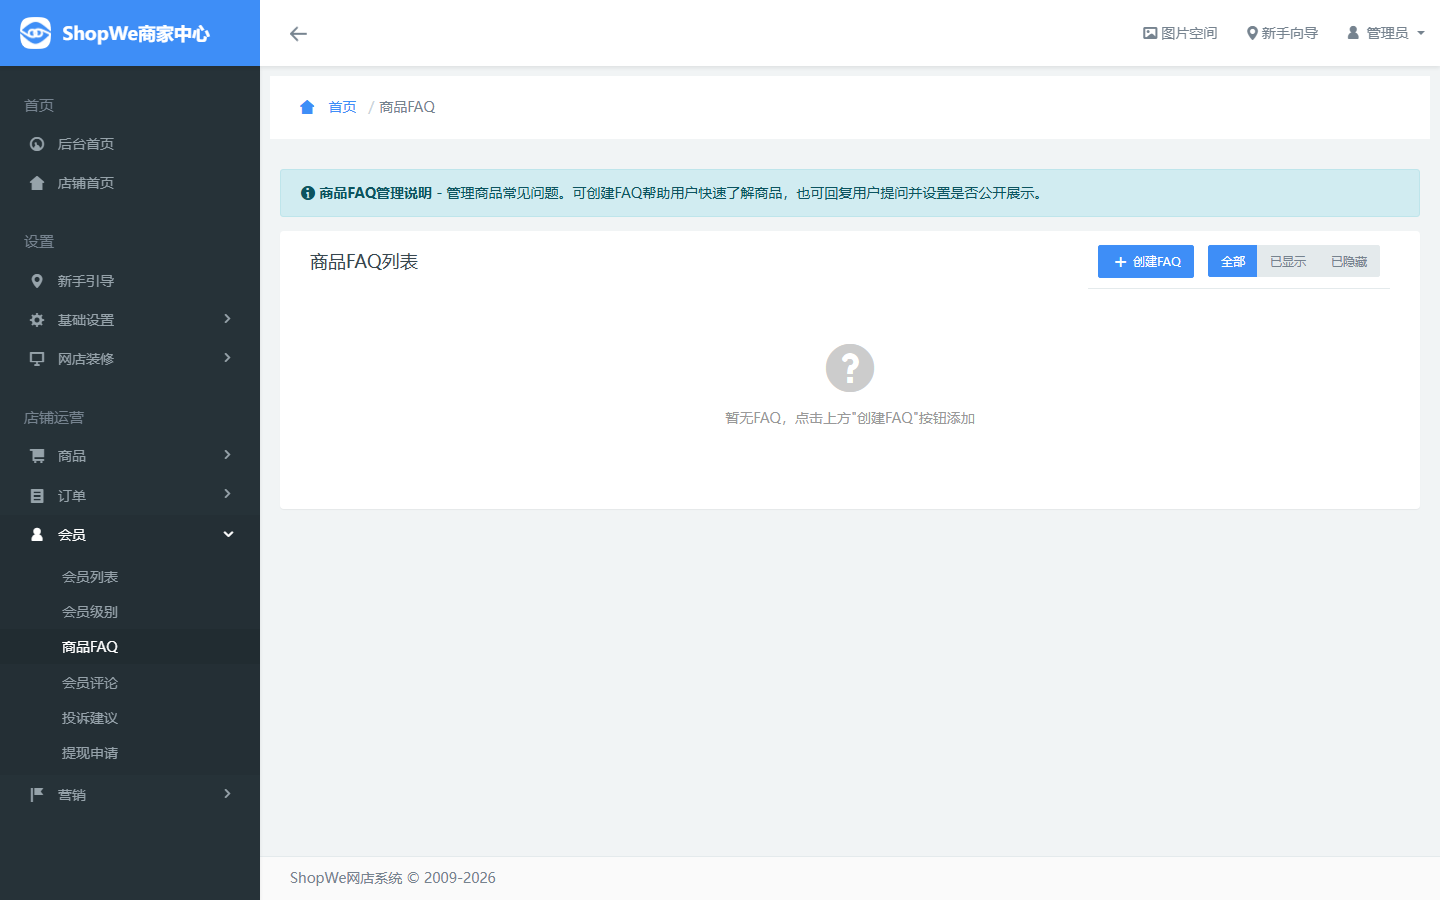Open 图片空间 link in header
The image size is (1440, 900).
1180,33
